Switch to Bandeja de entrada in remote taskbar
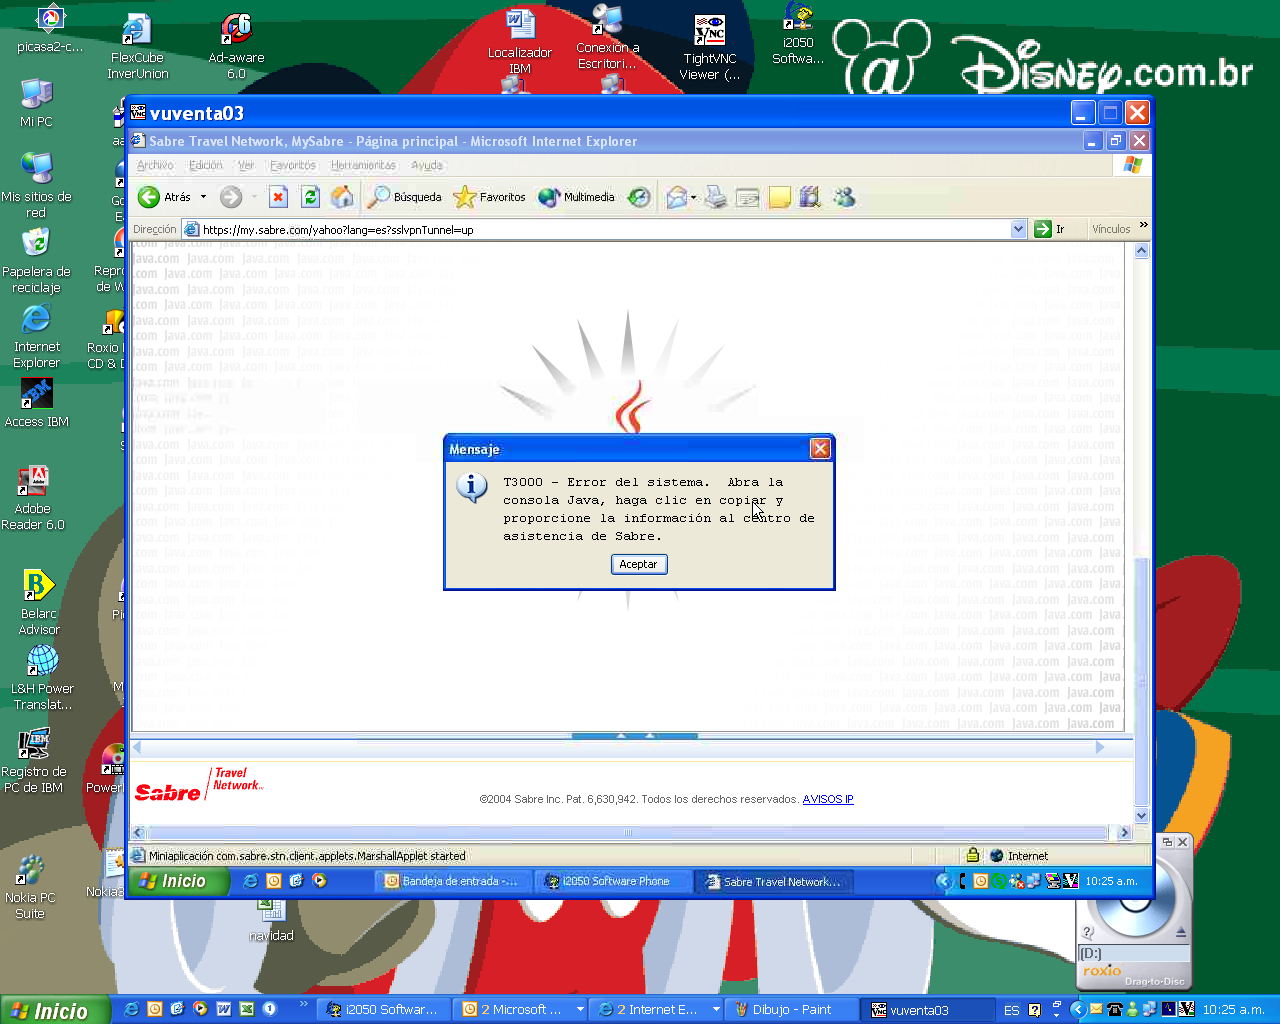 [452, 881]
